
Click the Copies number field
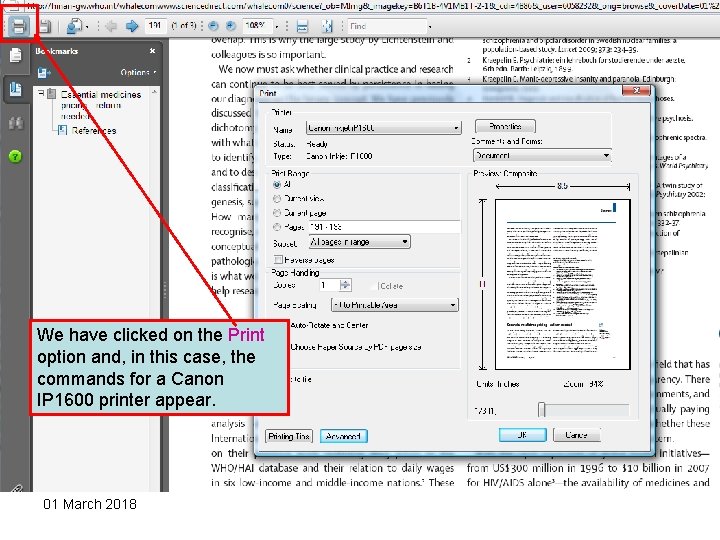coord(329,285)
